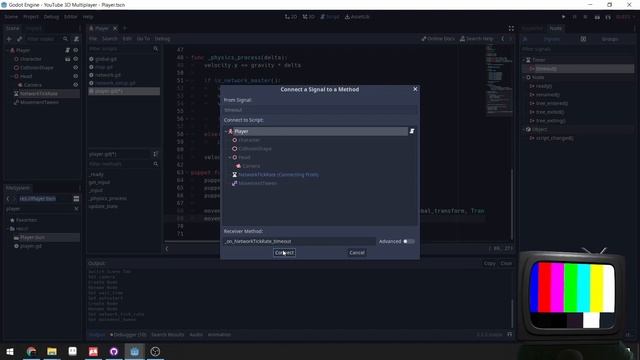Toggle FileSystem split mode icon
The width and height of the screenshot is (640, 360).
click(76, 198)
